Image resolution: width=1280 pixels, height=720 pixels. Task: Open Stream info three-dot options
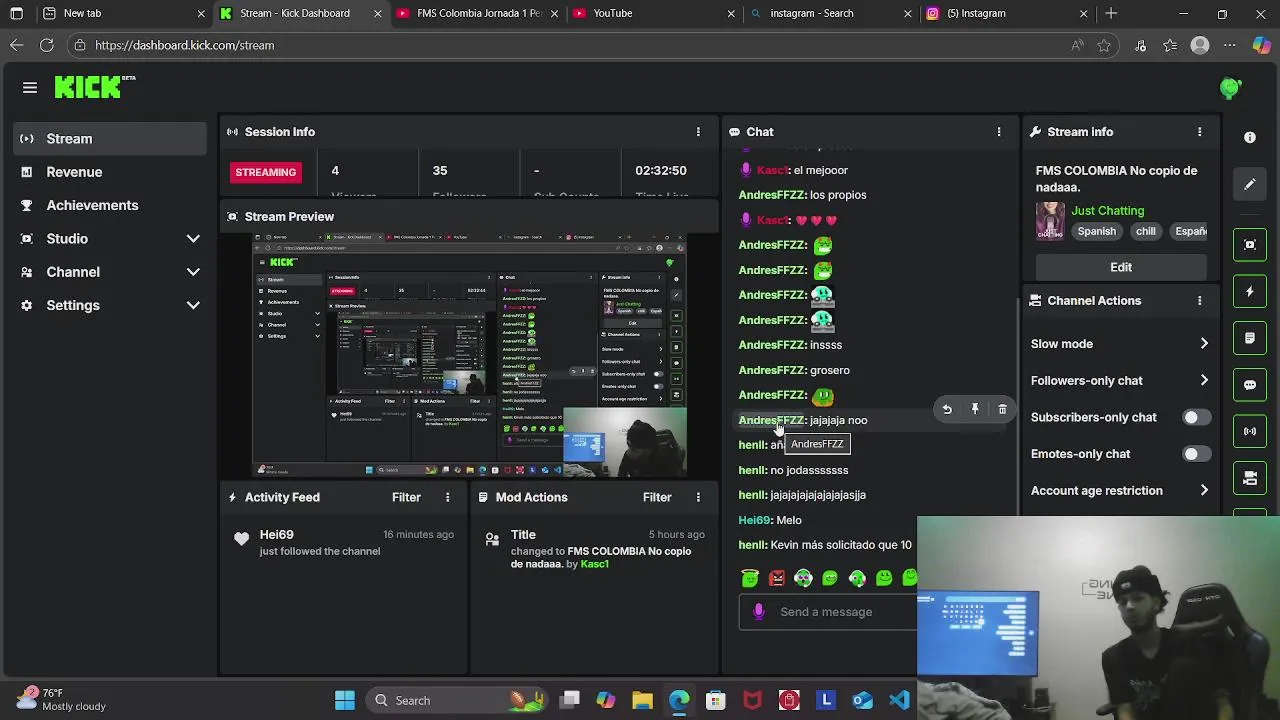[1199, 132]
